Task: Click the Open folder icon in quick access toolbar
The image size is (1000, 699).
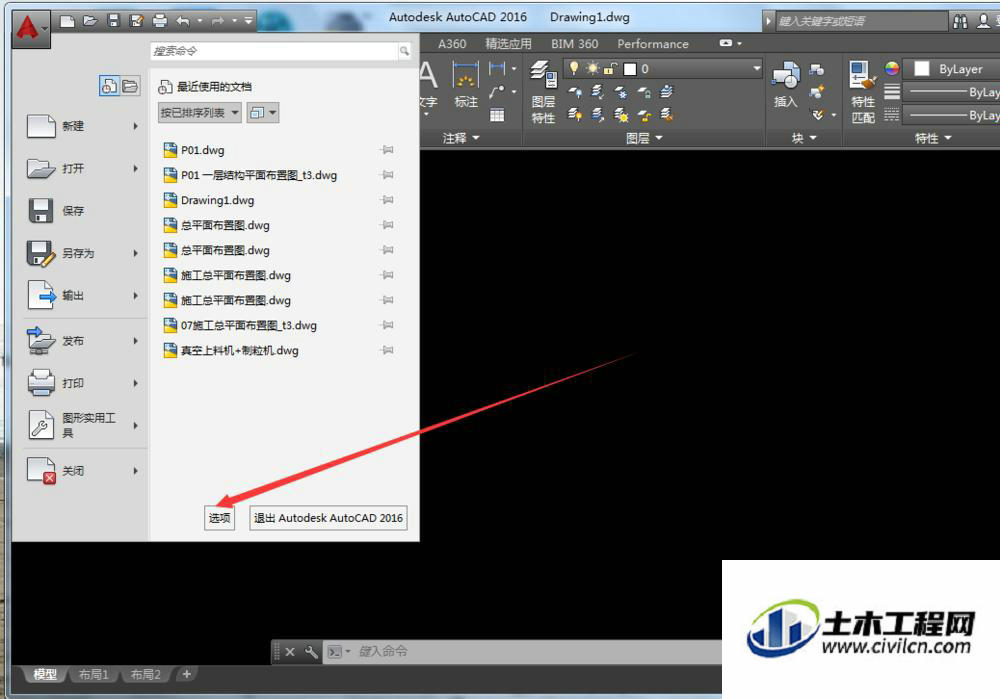Action: point(90,21)
